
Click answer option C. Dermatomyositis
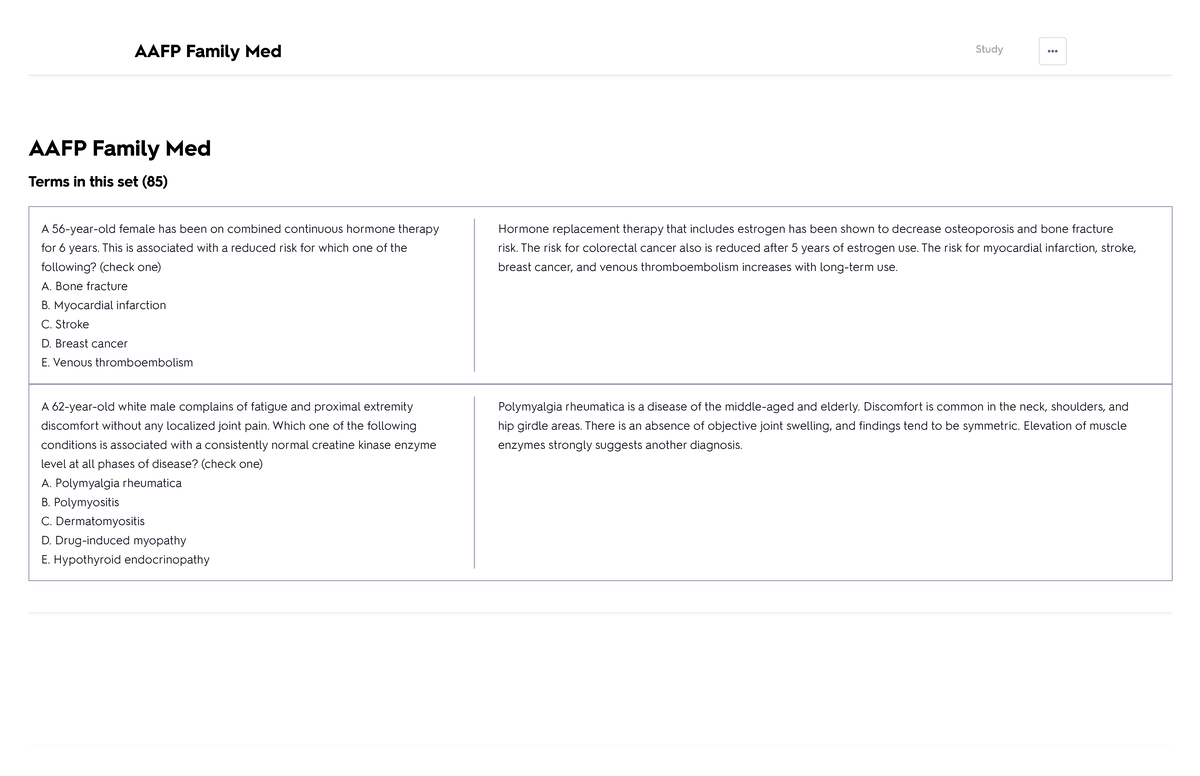pos(92,521)
